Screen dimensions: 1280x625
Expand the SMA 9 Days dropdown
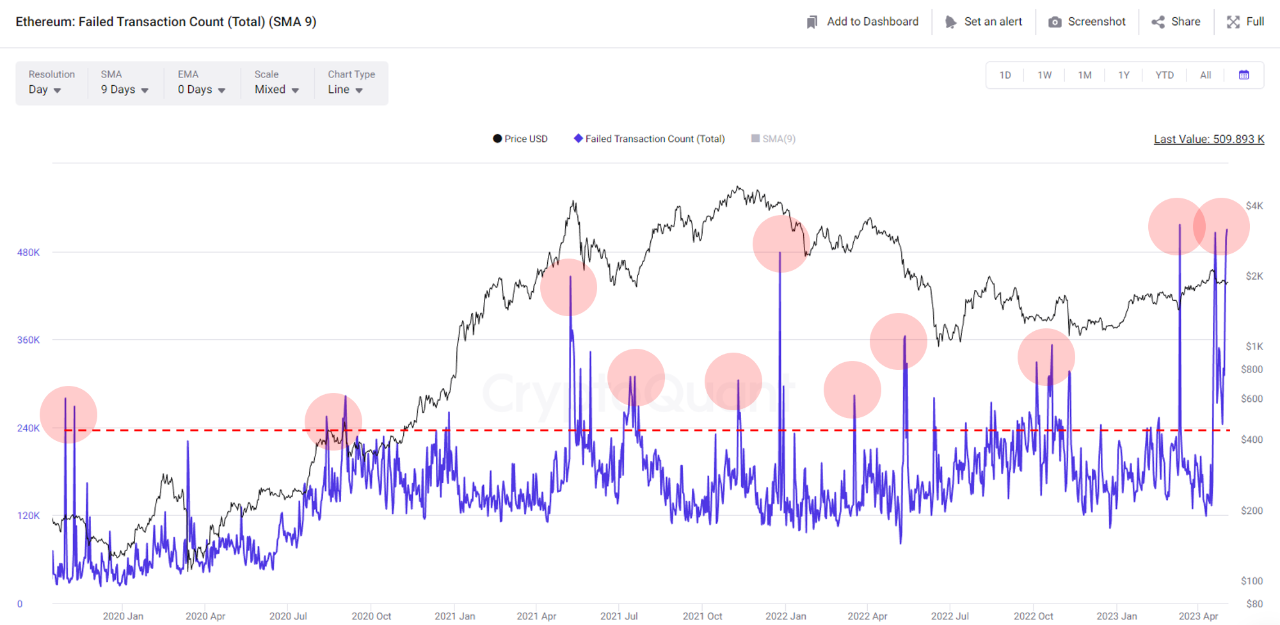[x=125, y=90]
